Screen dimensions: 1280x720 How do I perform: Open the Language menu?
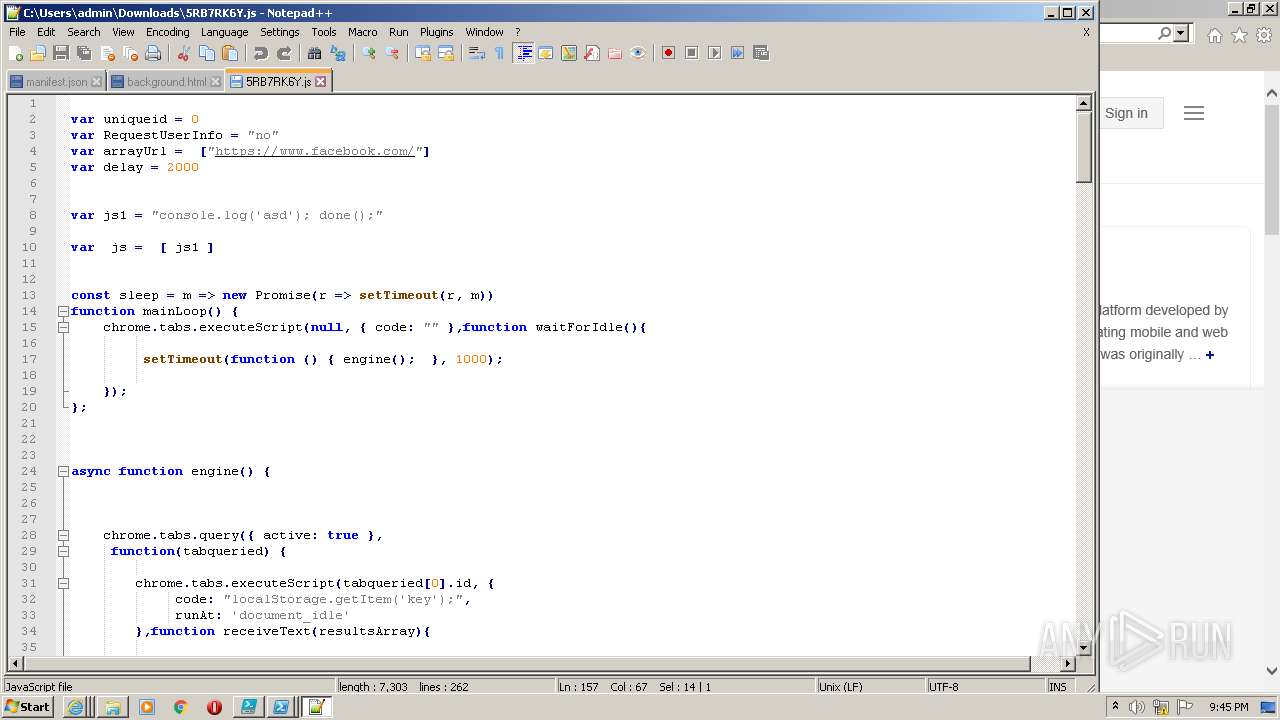pos(224,32)
